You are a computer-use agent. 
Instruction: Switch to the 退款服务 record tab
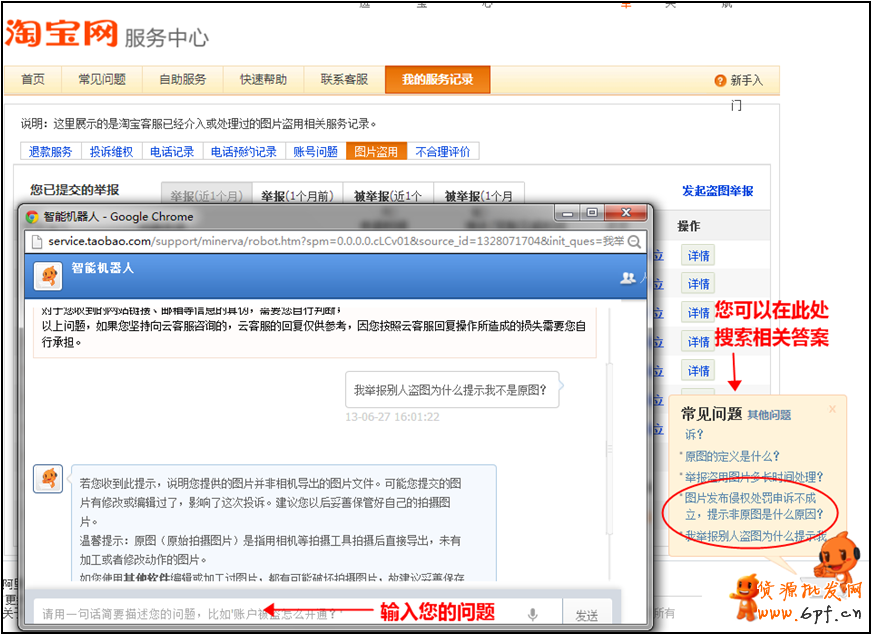click(x=51, y=151)
